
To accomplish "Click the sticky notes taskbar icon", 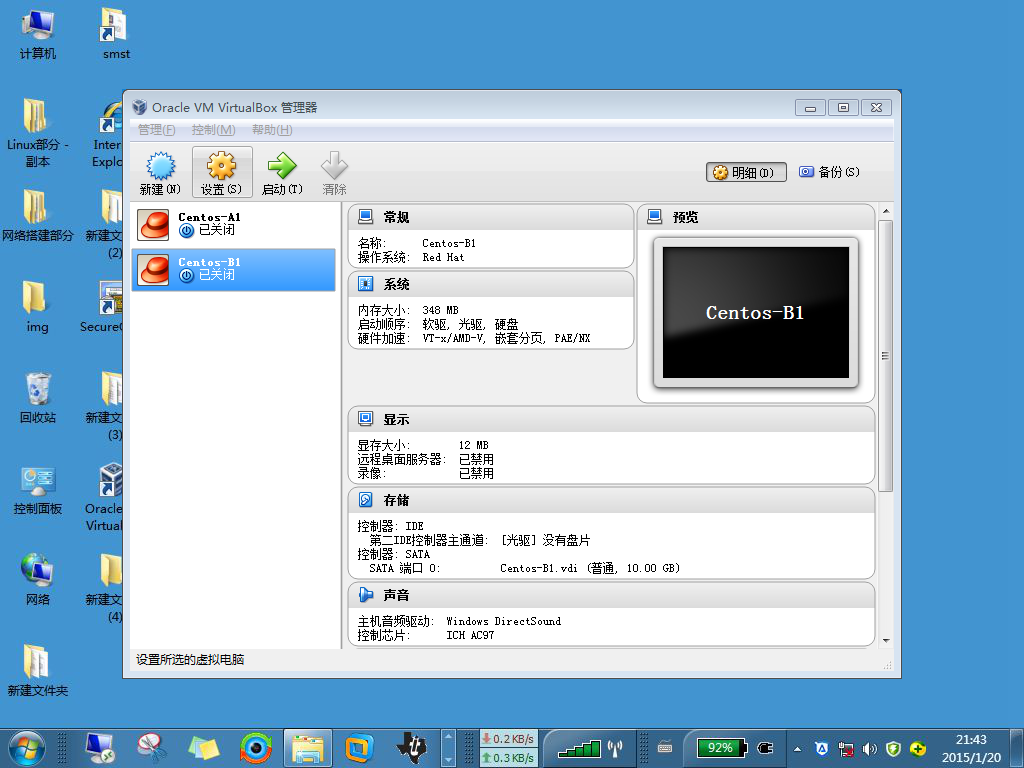I will tap(203, 748).
